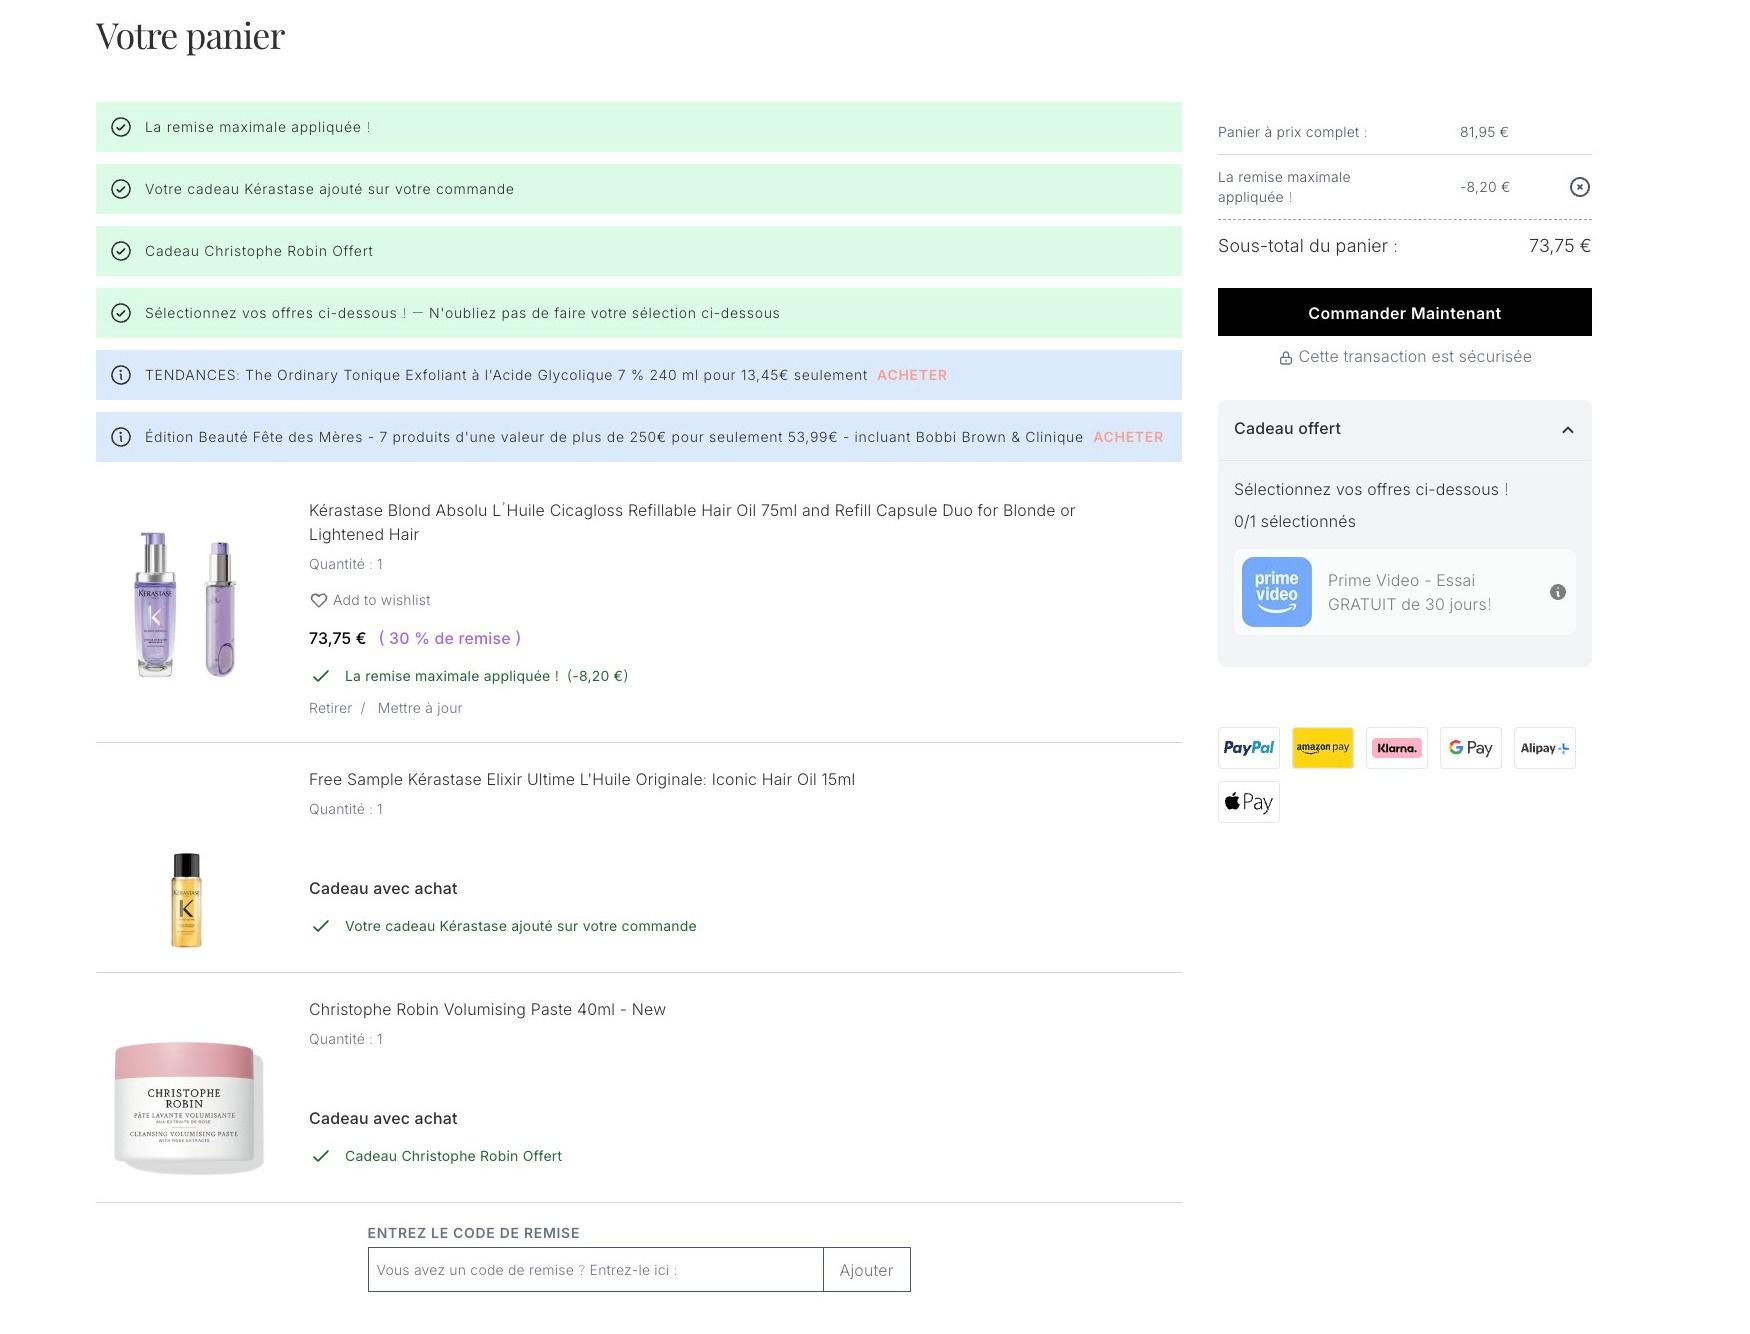This screenshot has width=1750, height=1334.
Task: Click checkmark beside Kérastase product discount line
Action: [x=321, y=676]
